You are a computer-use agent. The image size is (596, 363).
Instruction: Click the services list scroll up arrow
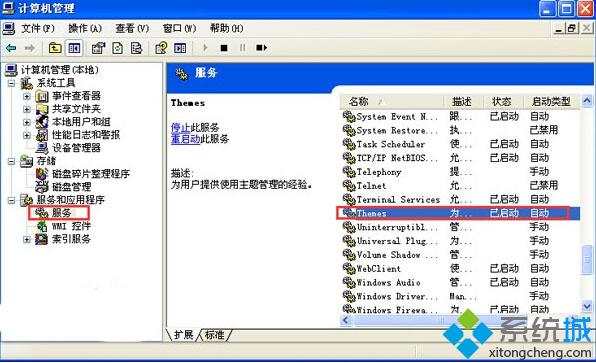click(587, 101)
